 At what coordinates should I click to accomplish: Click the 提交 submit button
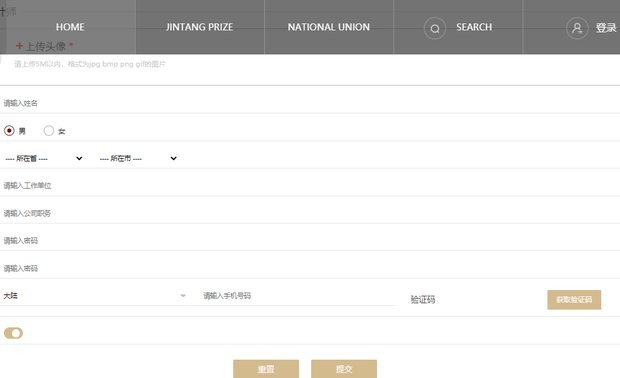344,369
